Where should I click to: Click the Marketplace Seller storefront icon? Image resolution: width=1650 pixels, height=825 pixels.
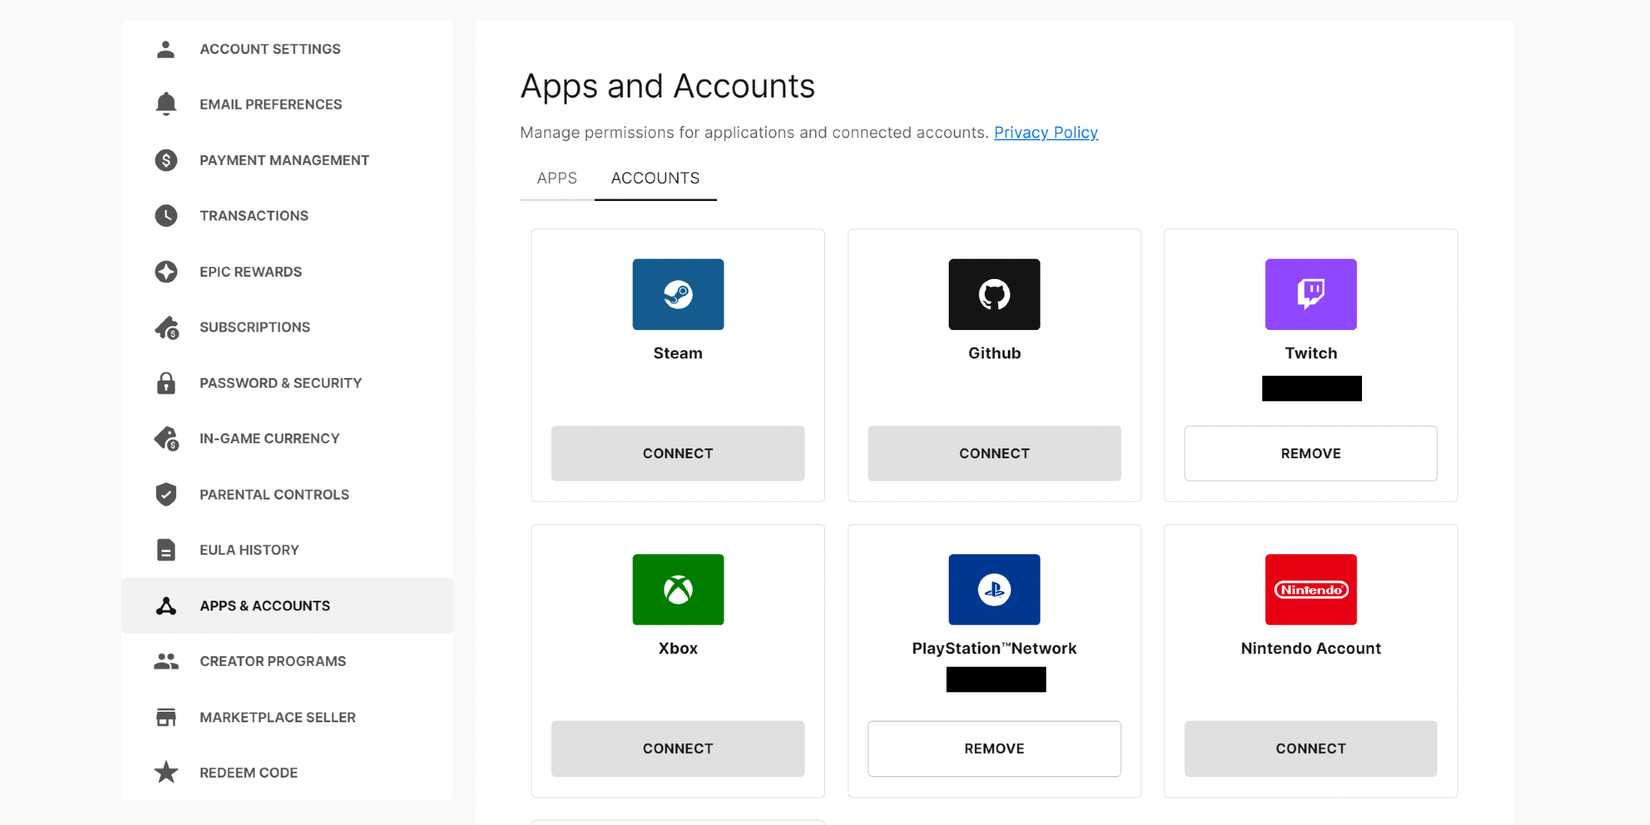point(166,717)
